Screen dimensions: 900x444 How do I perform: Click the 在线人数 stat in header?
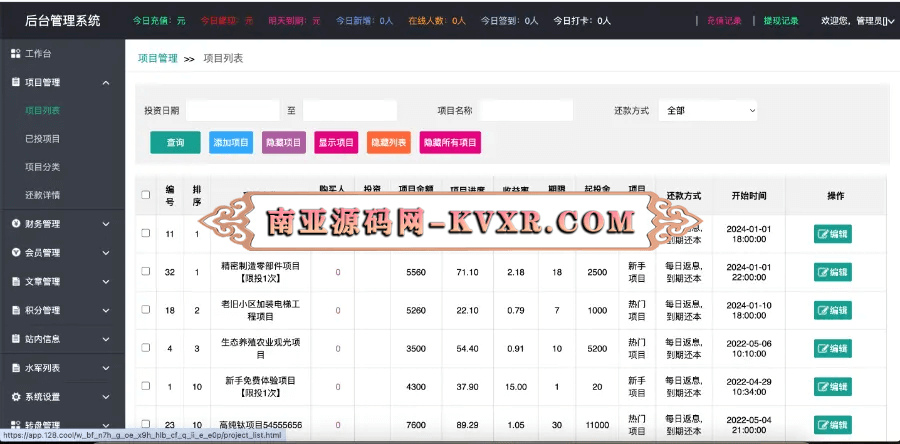click(x=437, y=21)
